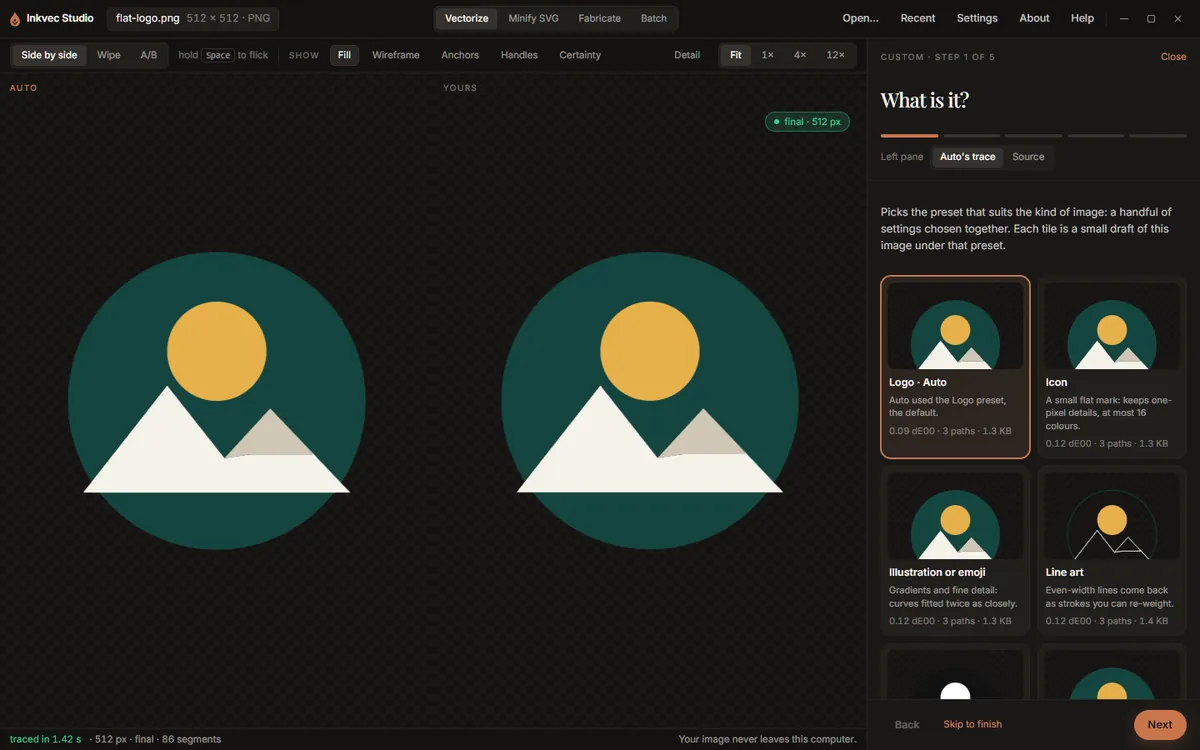Click the flat-logo.png file name
The width and height of the screenshot is (1200, 750).
[x=147, y=18]
